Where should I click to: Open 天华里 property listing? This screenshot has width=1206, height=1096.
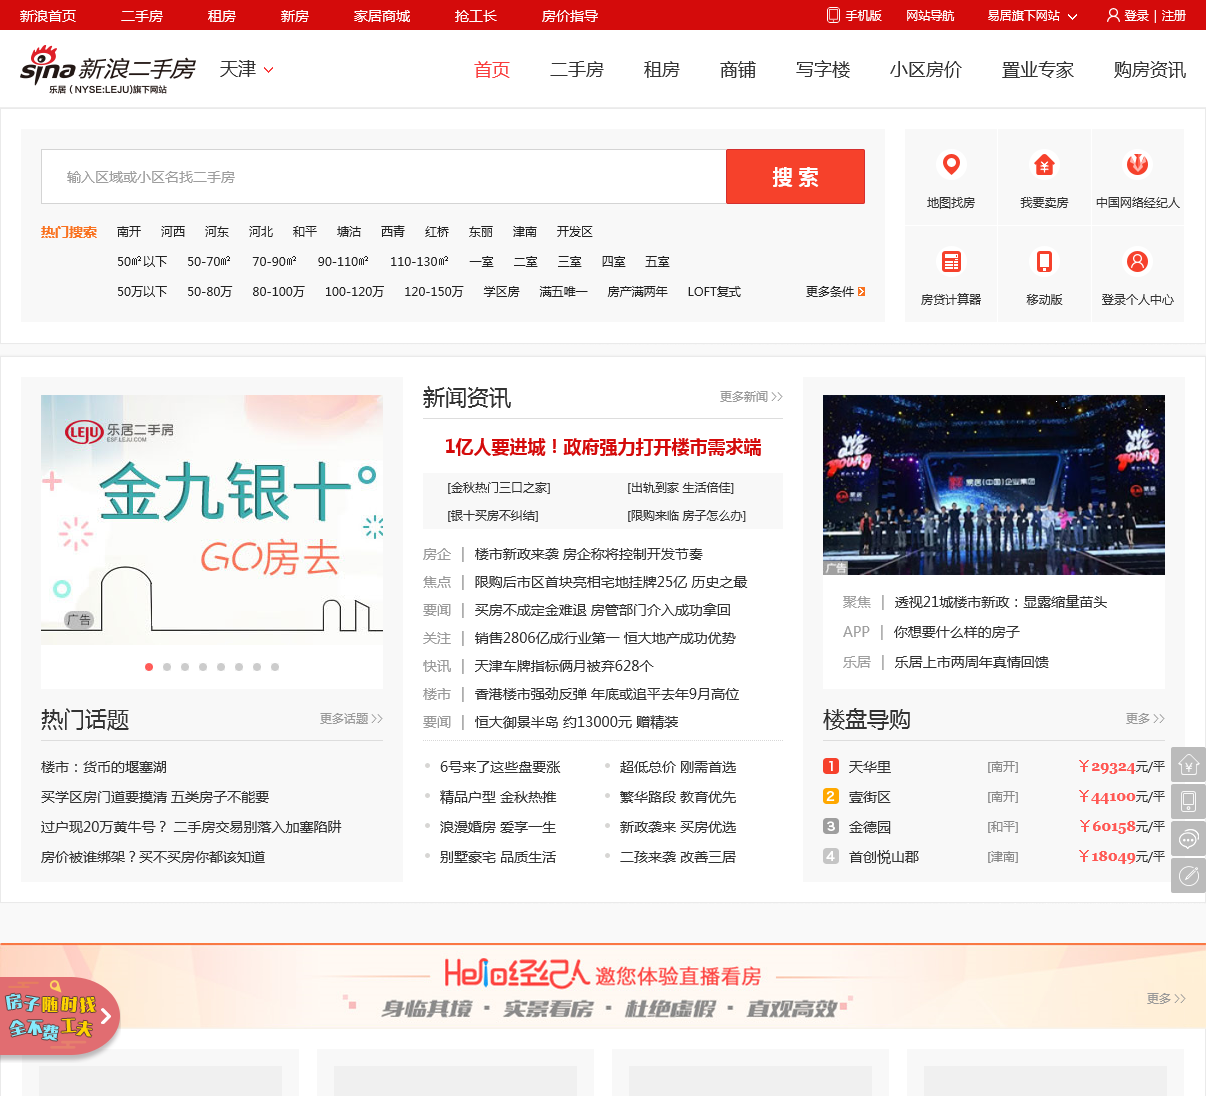click(870, 767)
